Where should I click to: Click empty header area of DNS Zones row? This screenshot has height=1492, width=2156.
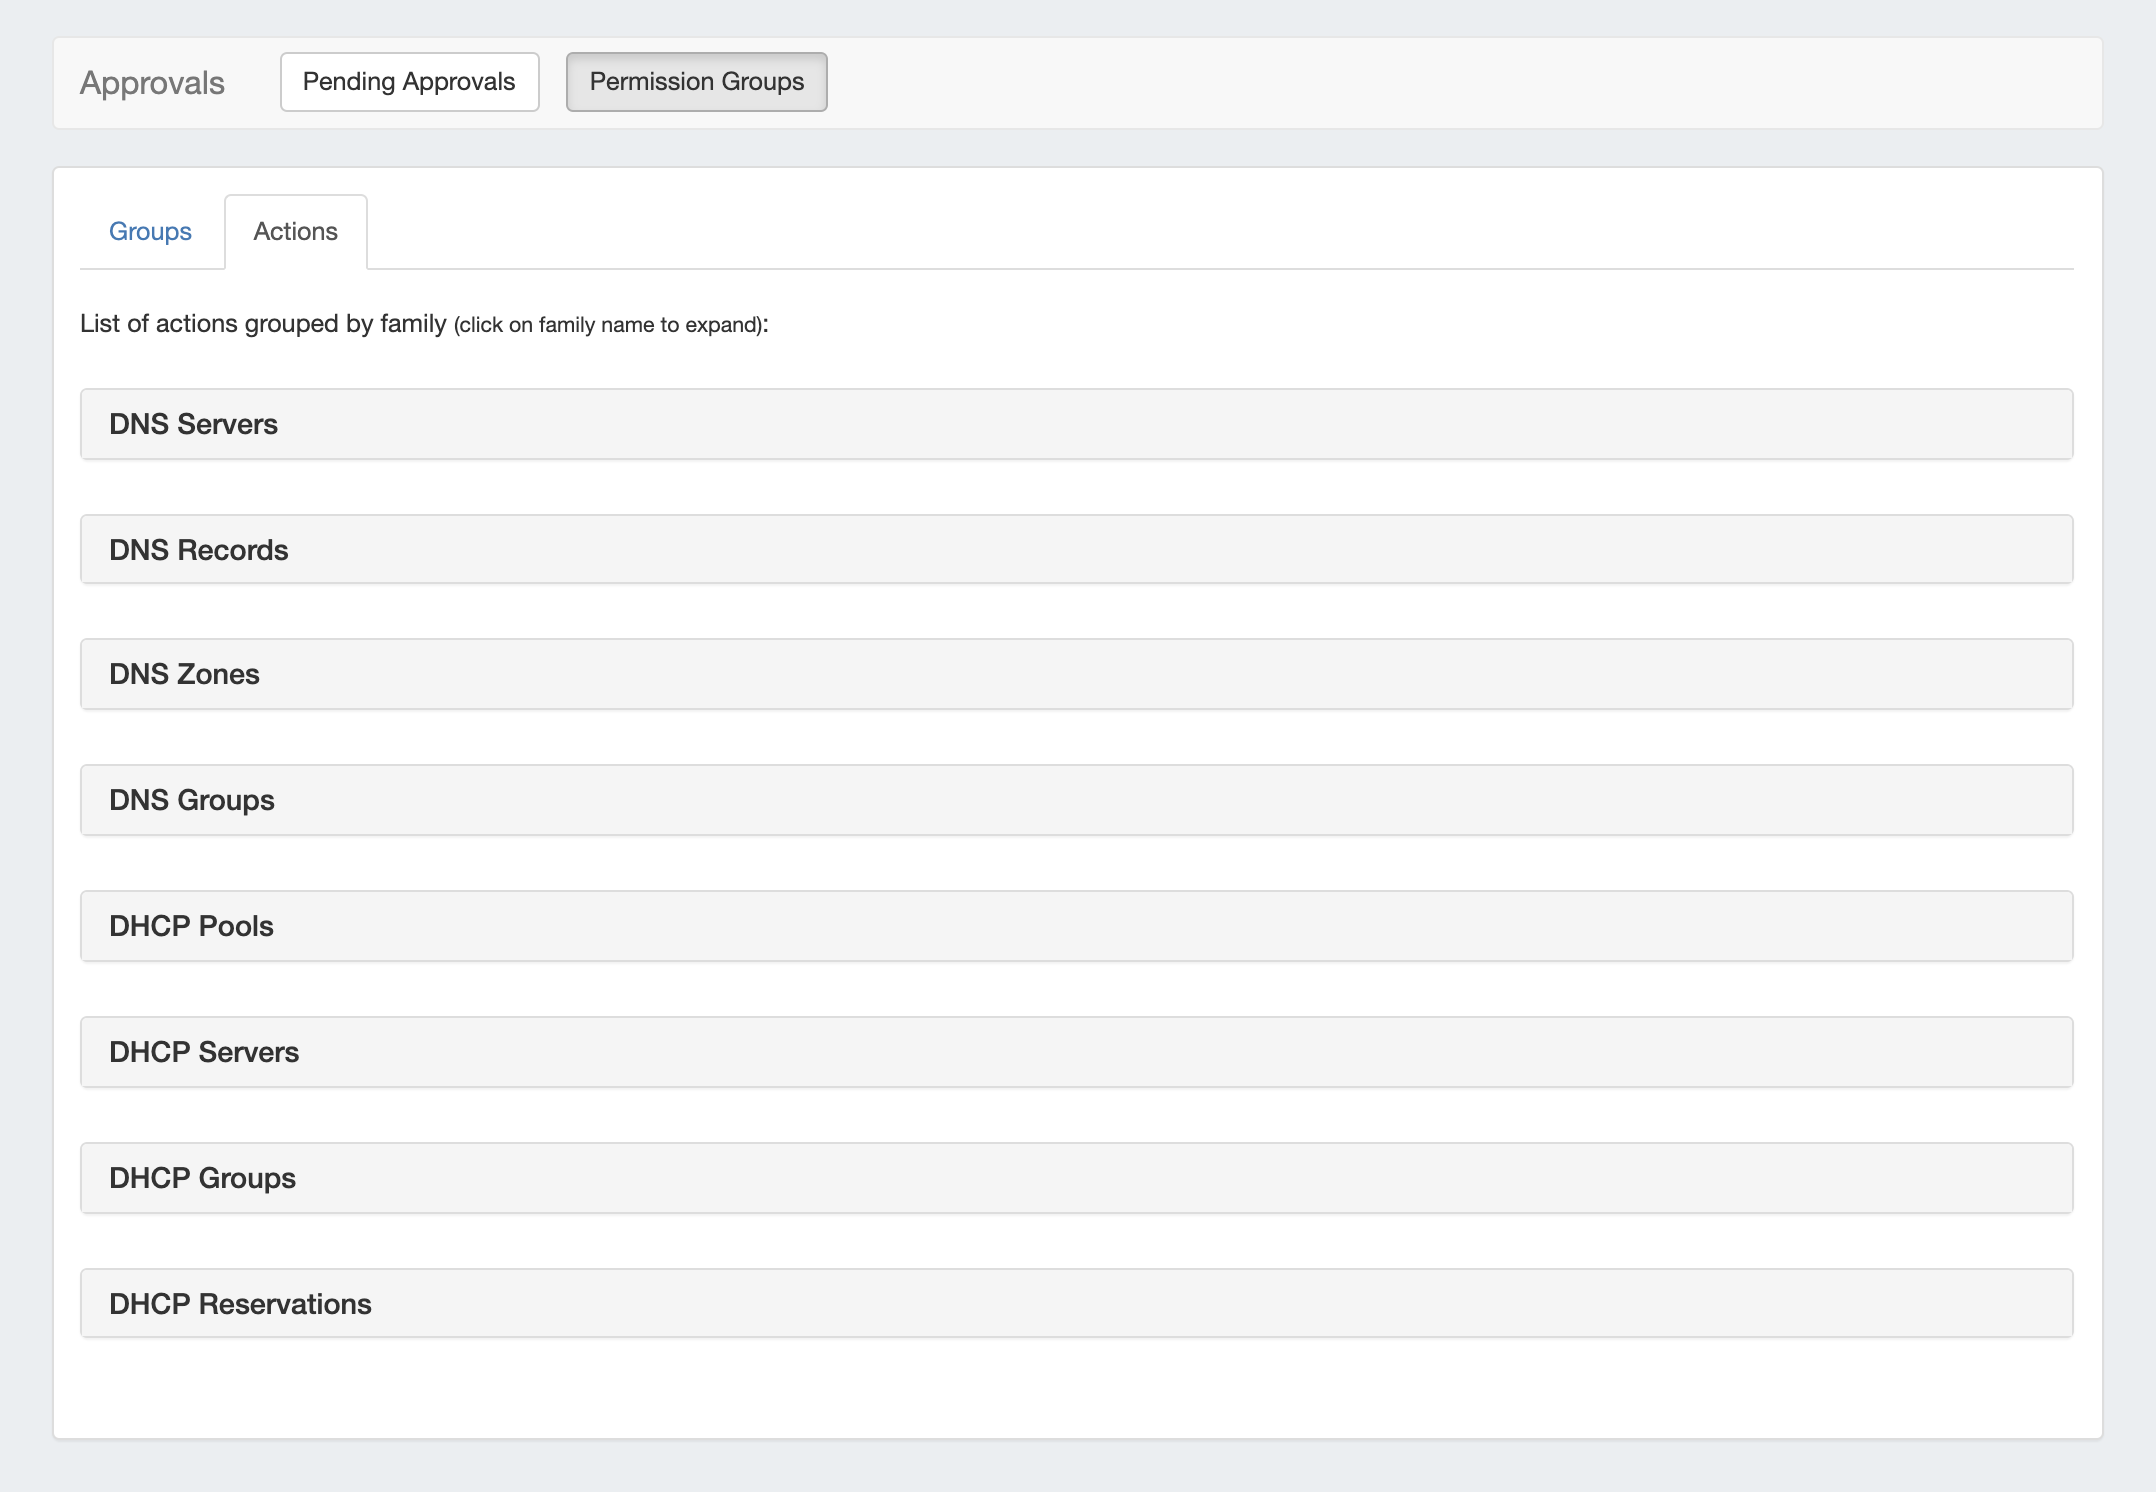coord(1200,674)
